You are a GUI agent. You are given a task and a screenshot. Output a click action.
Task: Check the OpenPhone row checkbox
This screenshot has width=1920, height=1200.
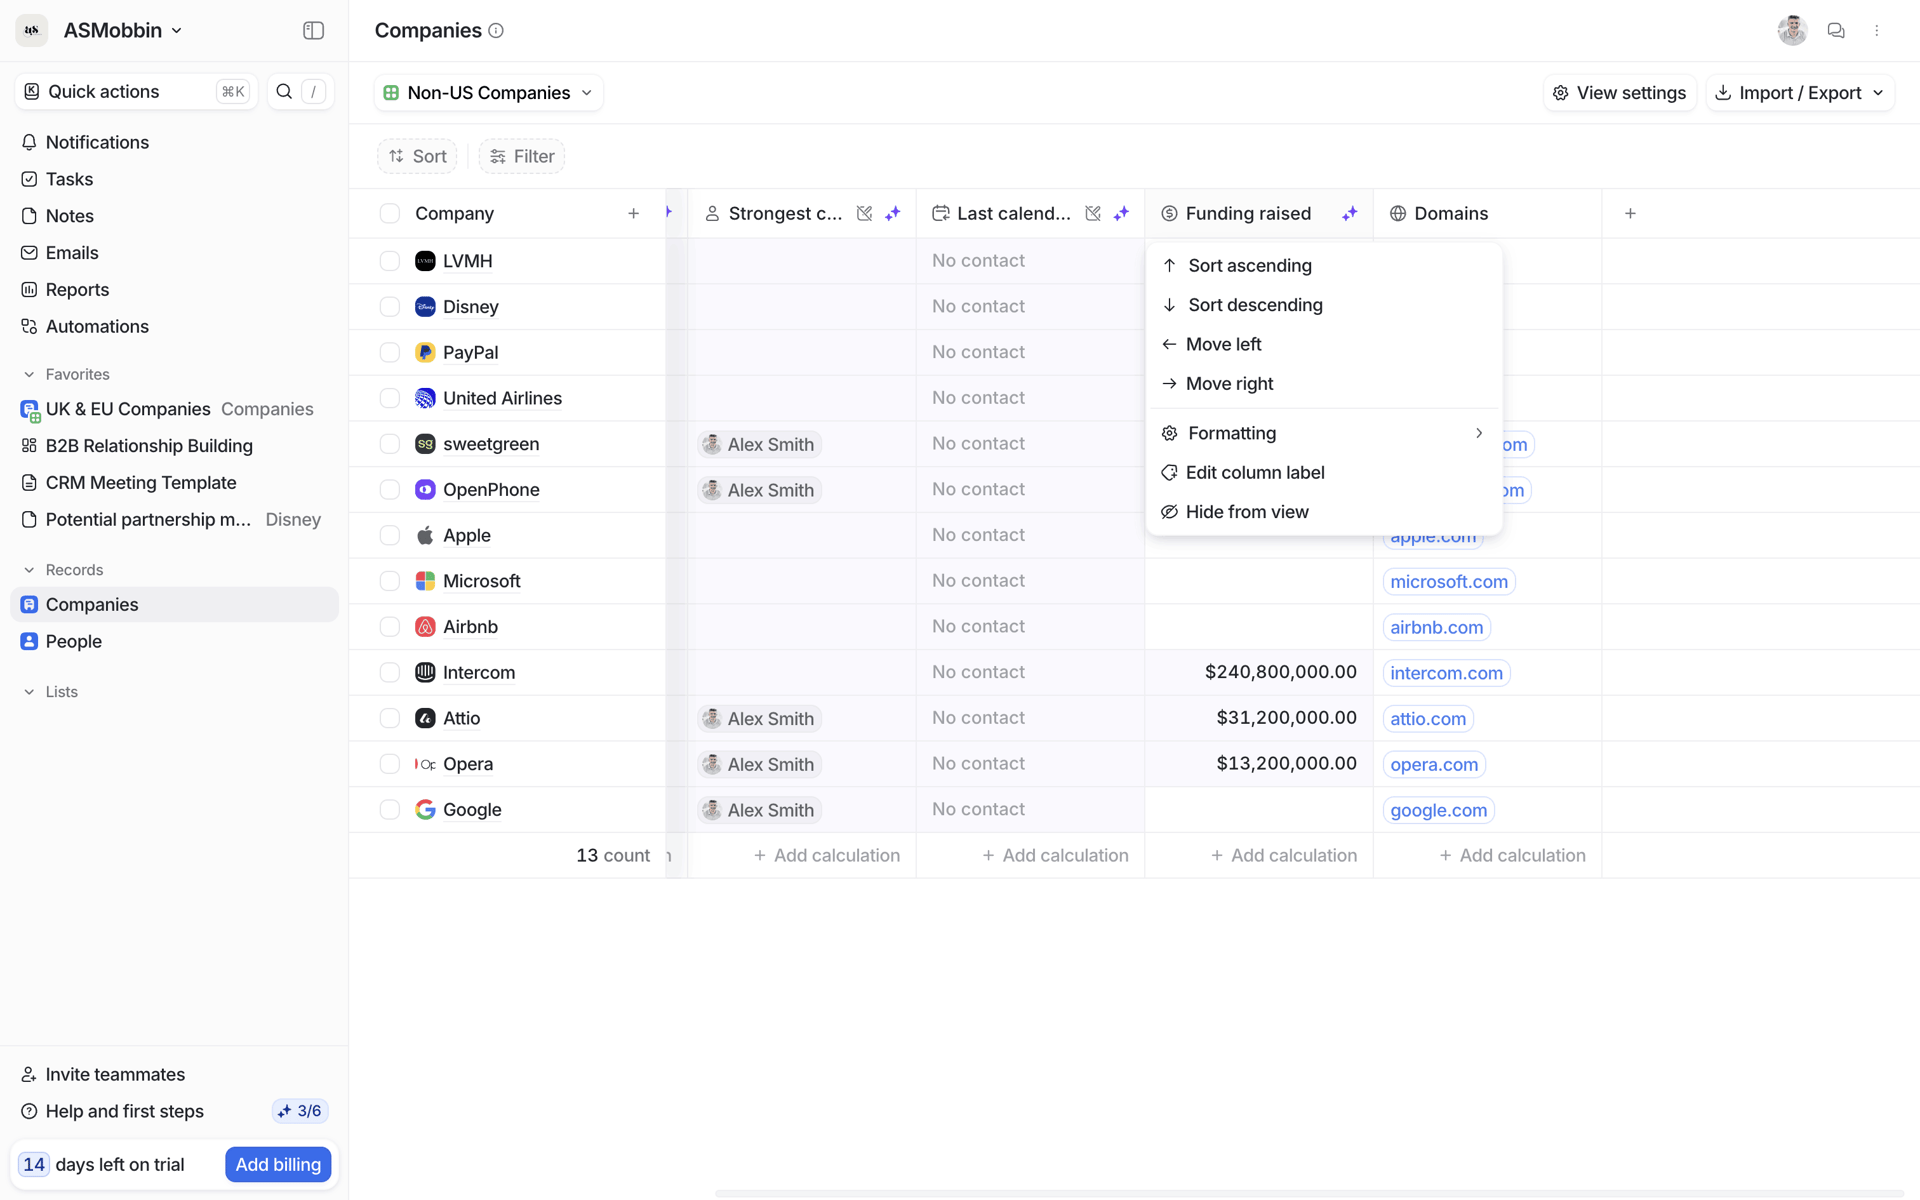(390, 490)
